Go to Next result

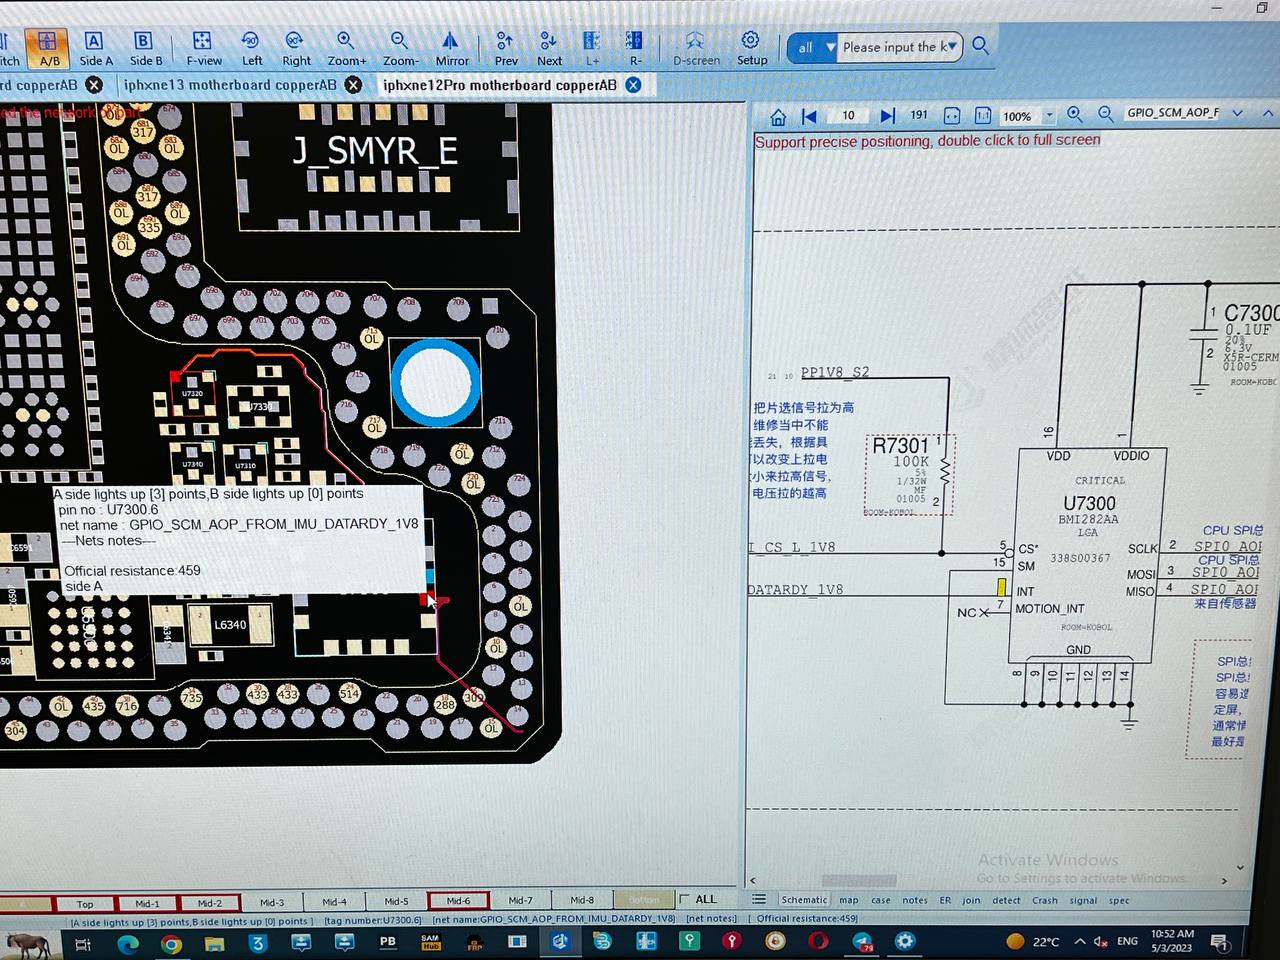point(549,48)
